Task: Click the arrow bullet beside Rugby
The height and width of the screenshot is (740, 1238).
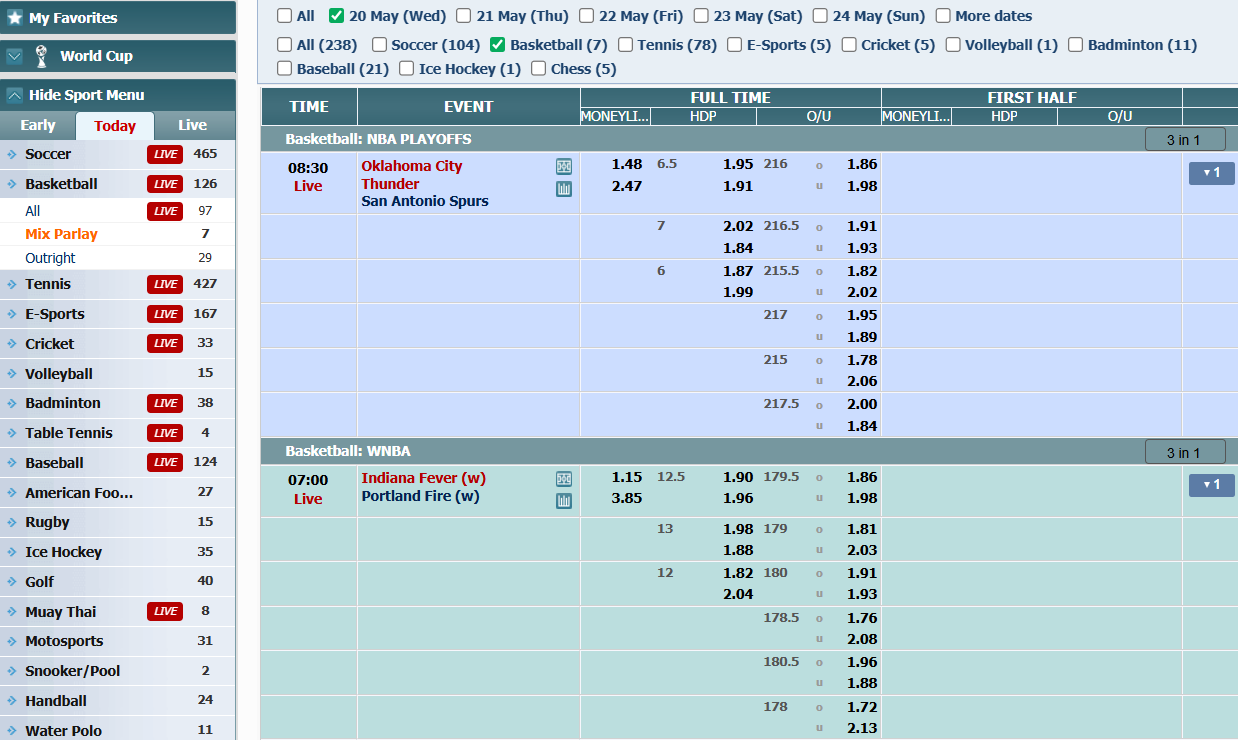Action: 11,522
